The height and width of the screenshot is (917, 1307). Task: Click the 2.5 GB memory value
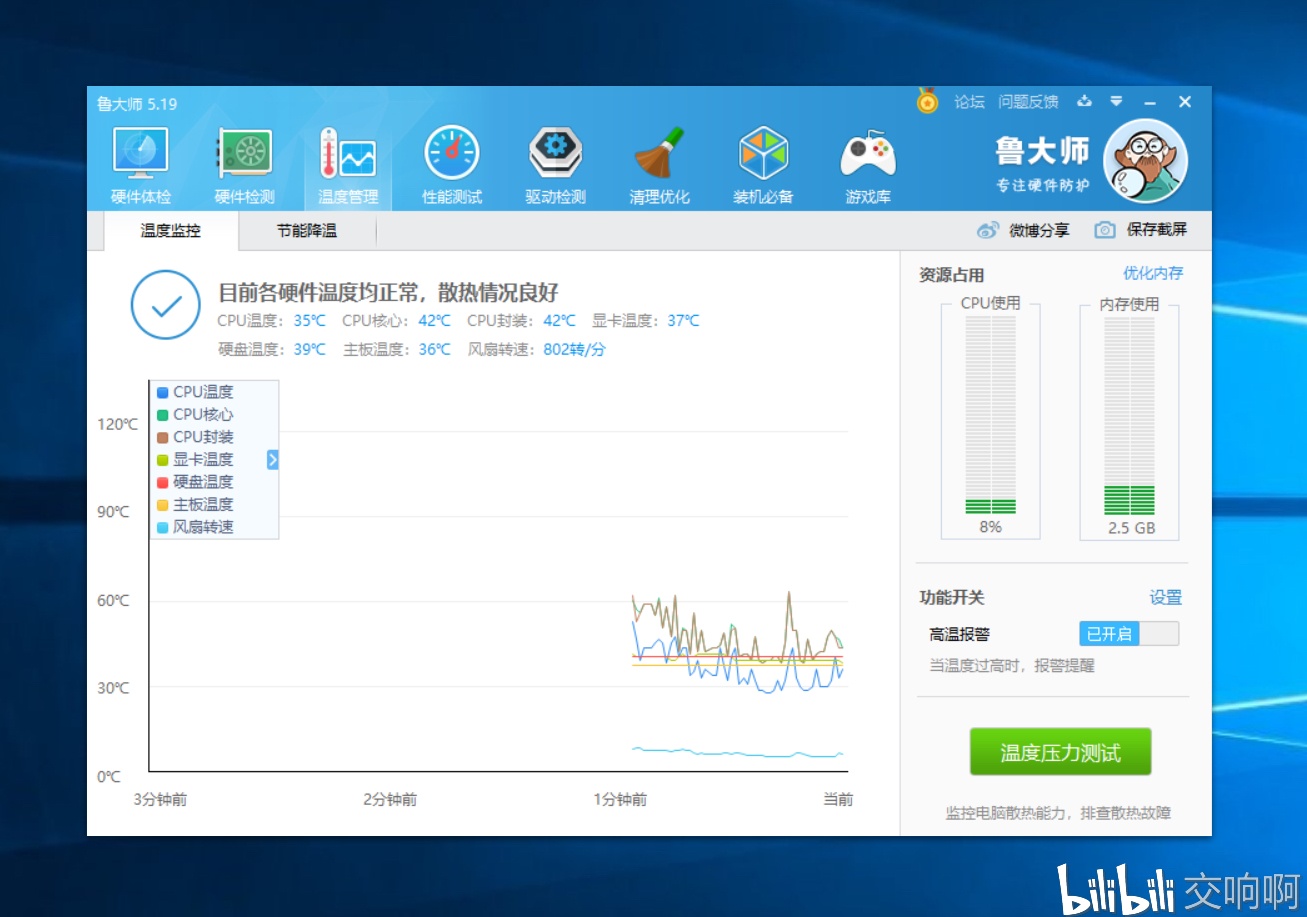tap(1131, 528)
